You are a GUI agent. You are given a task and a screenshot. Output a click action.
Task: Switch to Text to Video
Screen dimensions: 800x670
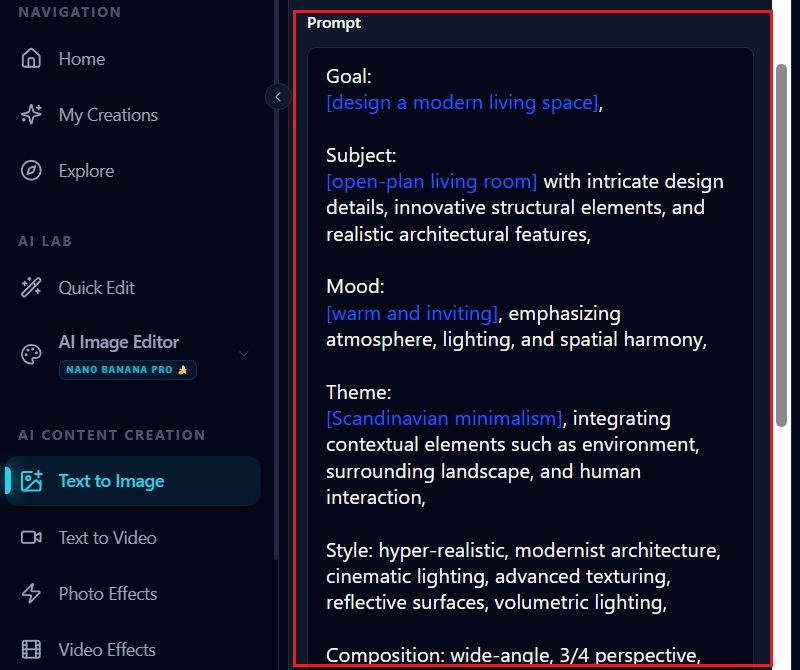pos(107,537)
